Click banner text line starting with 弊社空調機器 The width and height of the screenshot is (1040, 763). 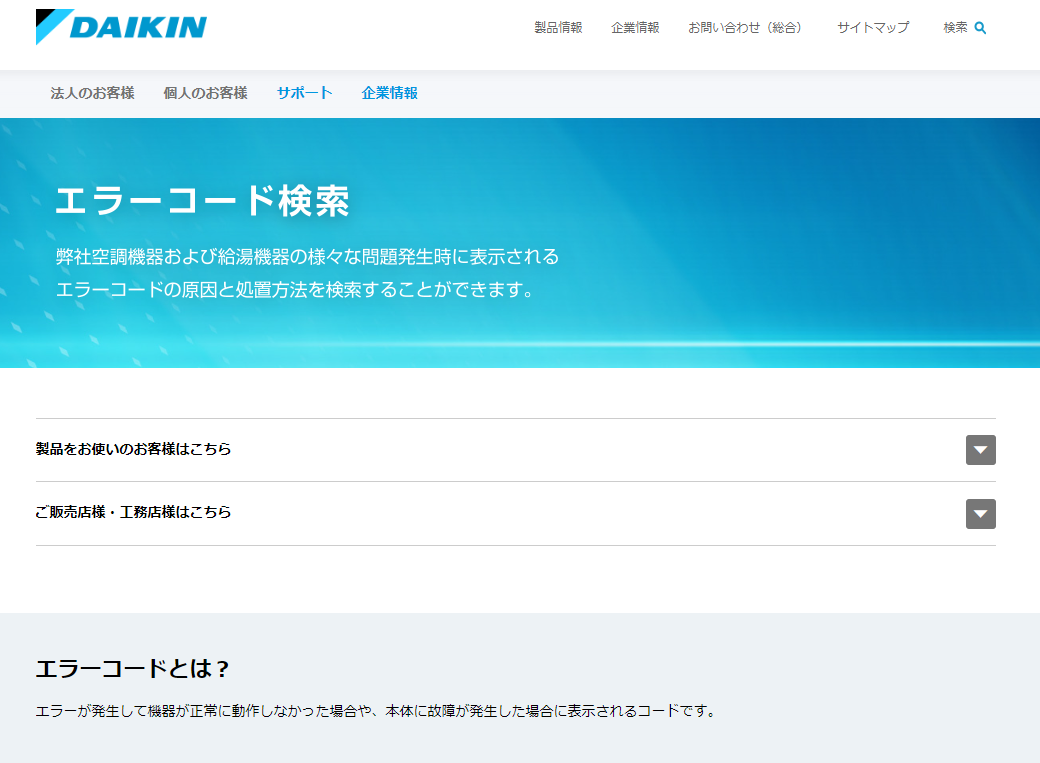tap(307, 256)
